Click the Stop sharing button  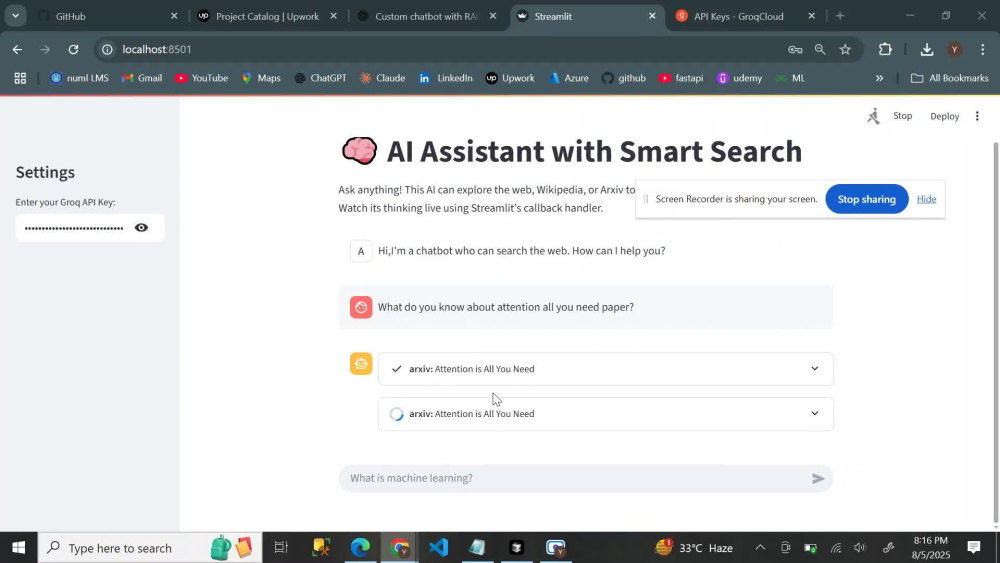pyautogui.click(x=866, y=199)
